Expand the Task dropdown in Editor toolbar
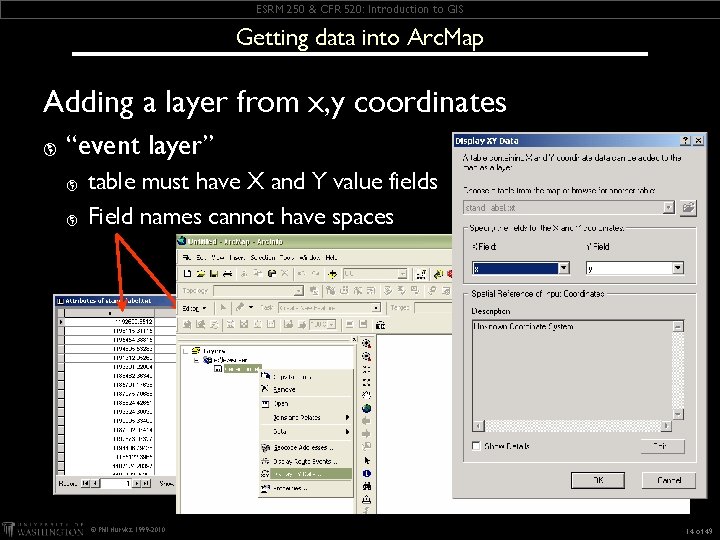720x540 pixels. tap(376, 308)
